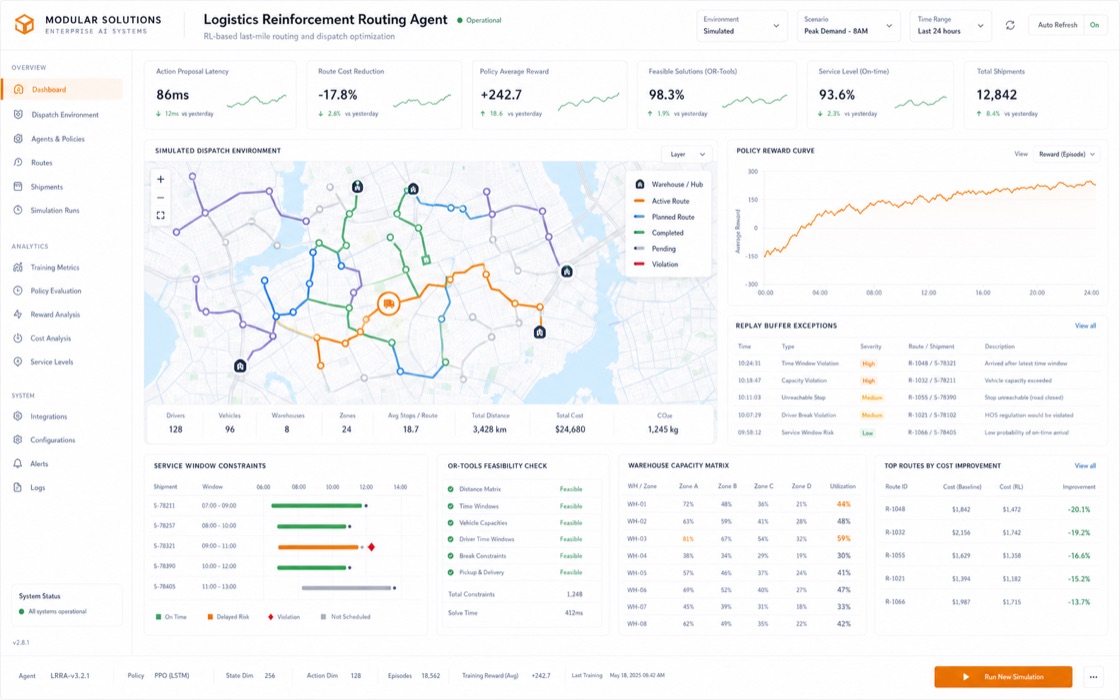1120x700 pixels.
Task: Click the Run New Simulation button
Action: 1003,676
